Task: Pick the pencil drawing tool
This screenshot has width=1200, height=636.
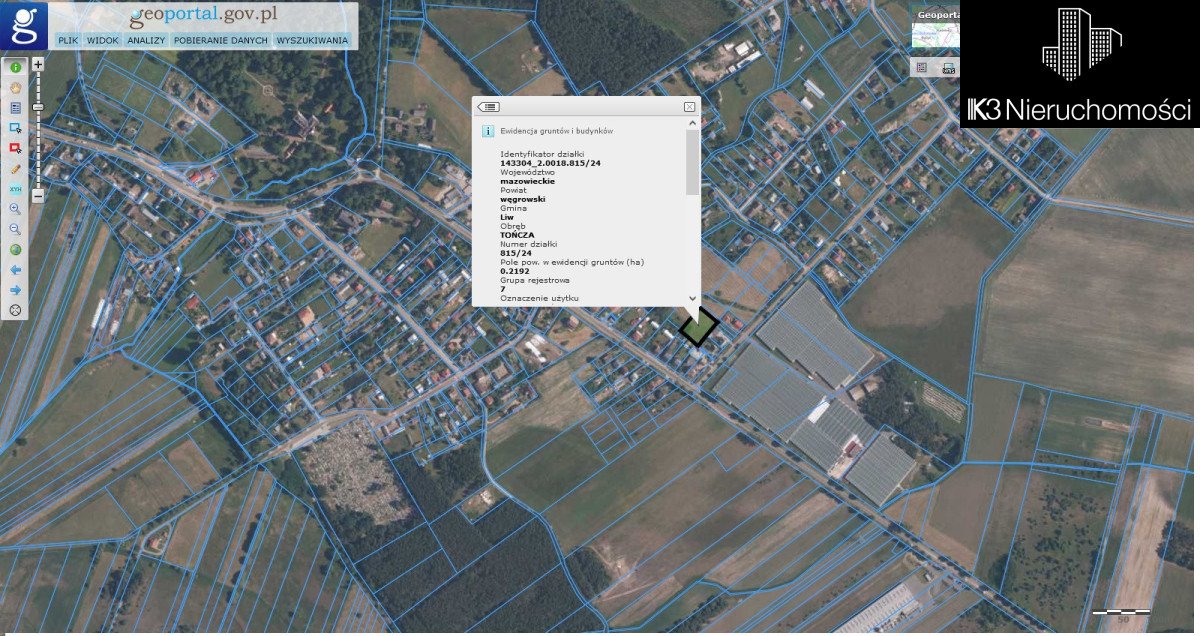Action: 16,169
